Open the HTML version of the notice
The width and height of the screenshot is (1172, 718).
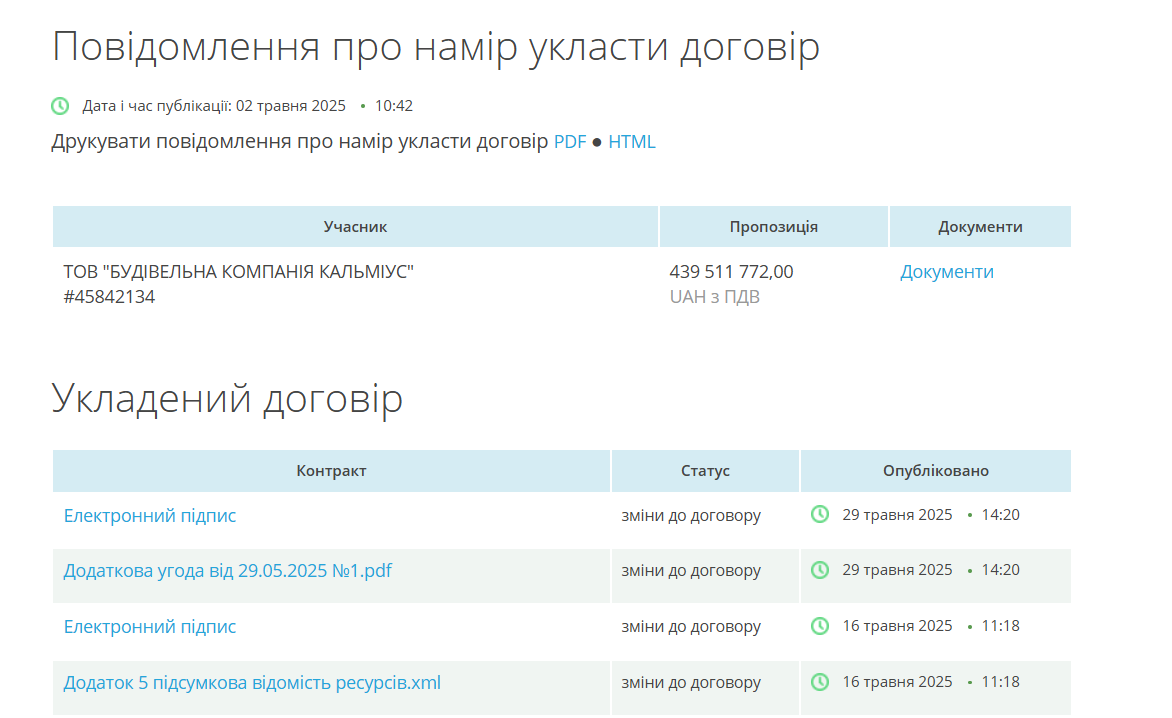pyautogui.click(x=632, y=142)
